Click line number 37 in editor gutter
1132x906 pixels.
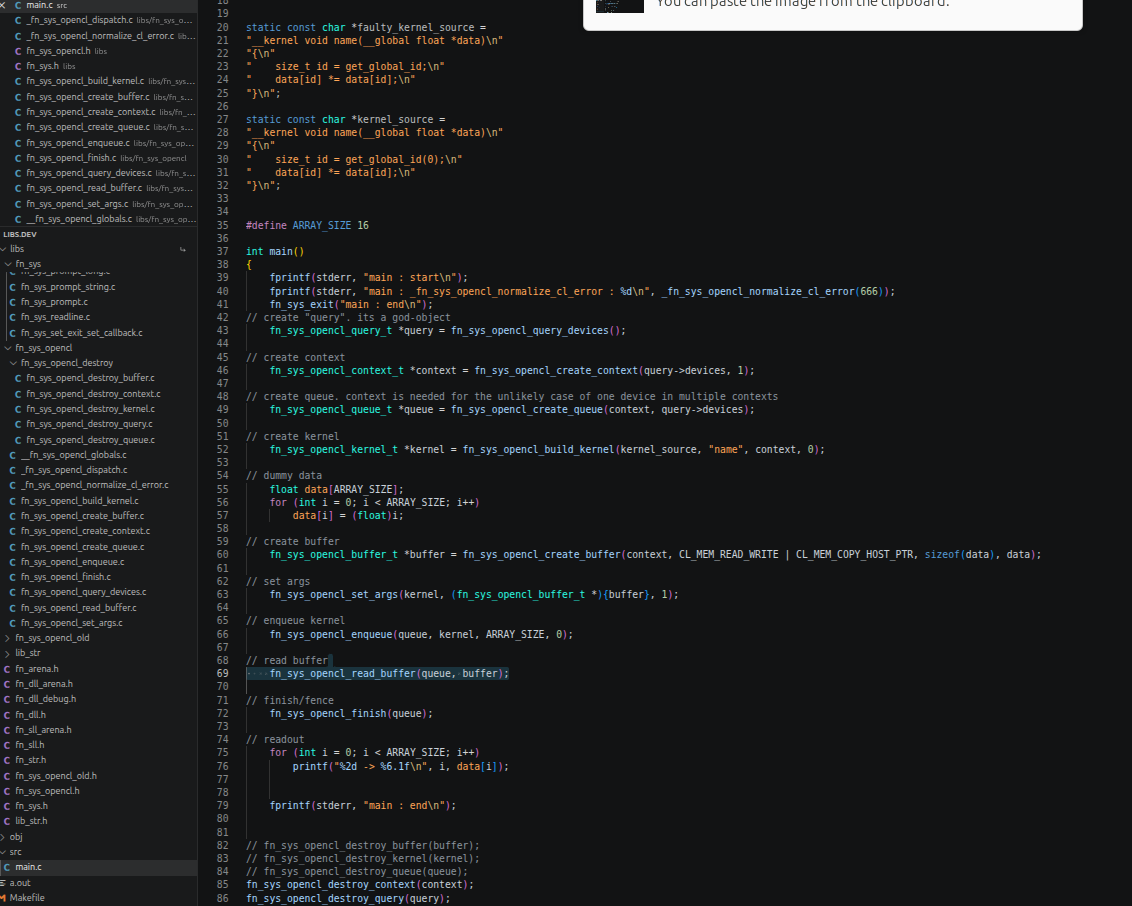222,252
